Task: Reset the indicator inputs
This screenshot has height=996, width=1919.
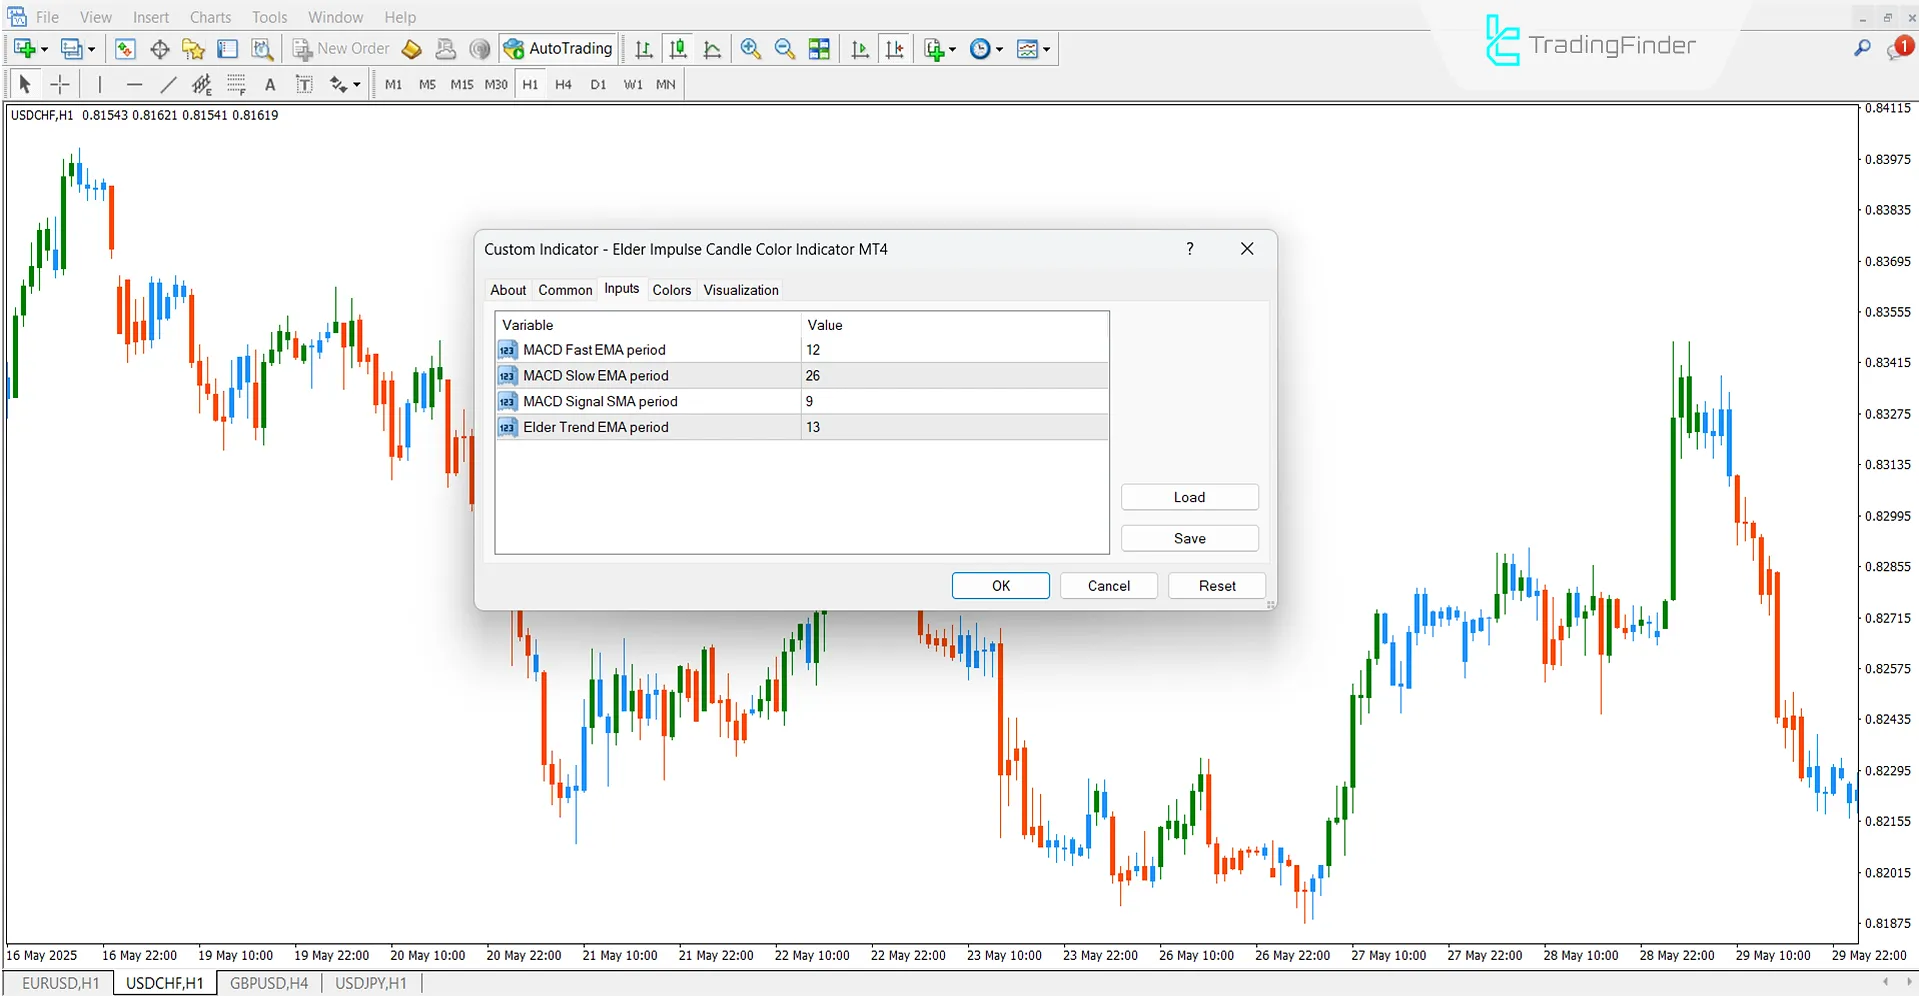Action: pyautogui.click(x=1216, y=585)
